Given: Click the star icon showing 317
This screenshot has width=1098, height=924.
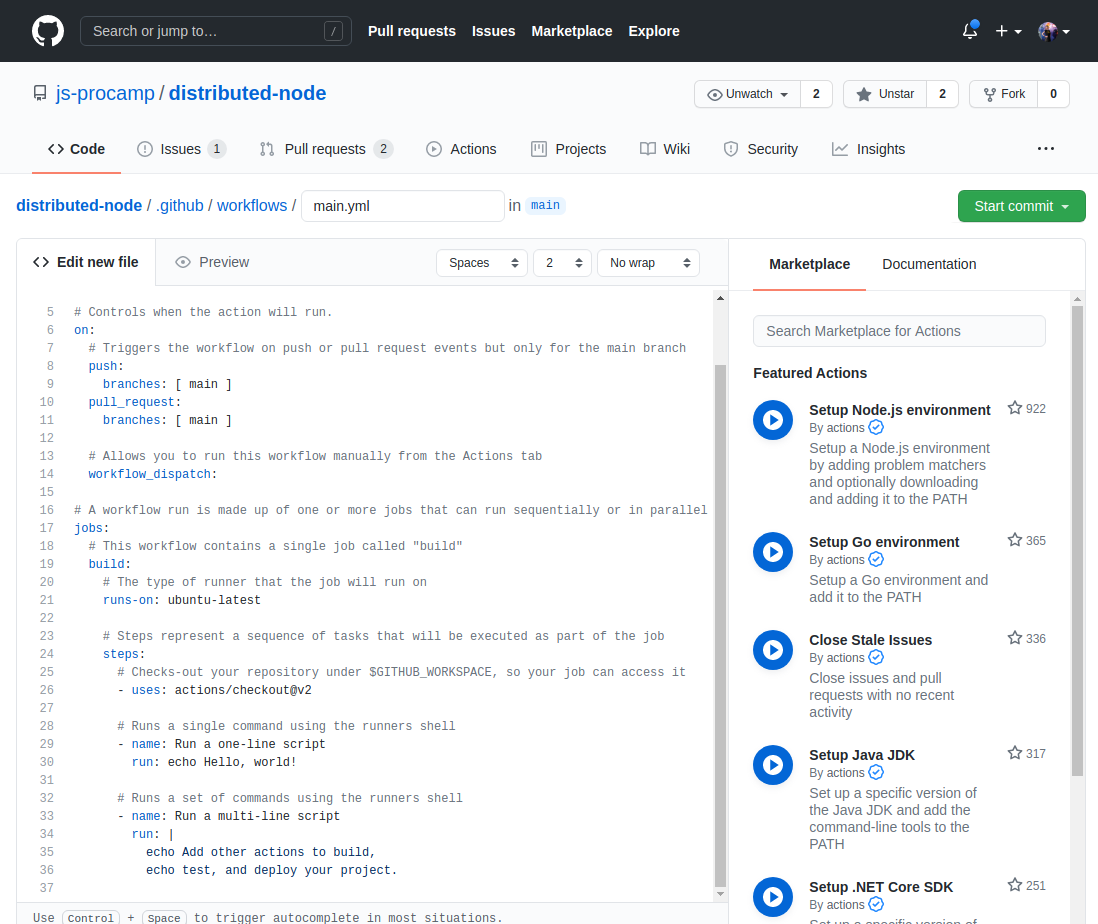Looking at the screenshot, I should click(x=1015, y=753).
